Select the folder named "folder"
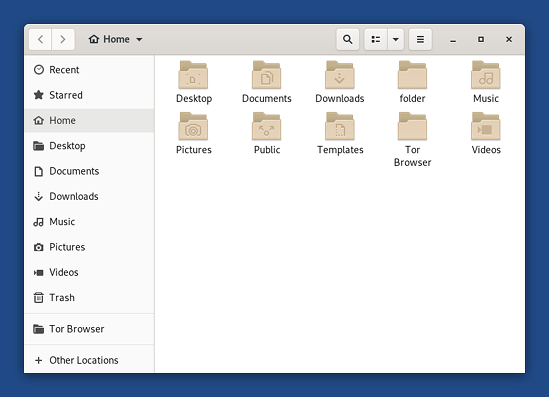Image resolution: width=549 pixels, height=397 pixels. click(x=412, y=75)
